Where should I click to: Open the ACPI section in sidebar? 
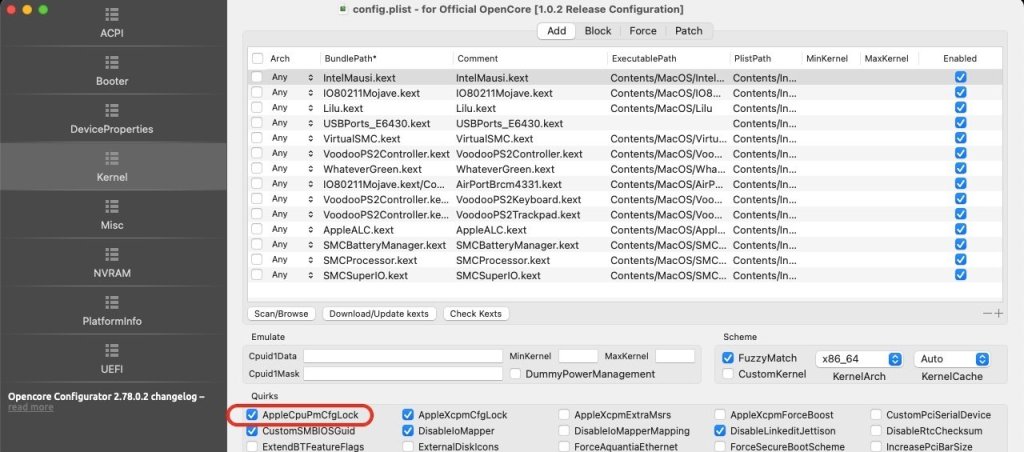click(112, 15)
